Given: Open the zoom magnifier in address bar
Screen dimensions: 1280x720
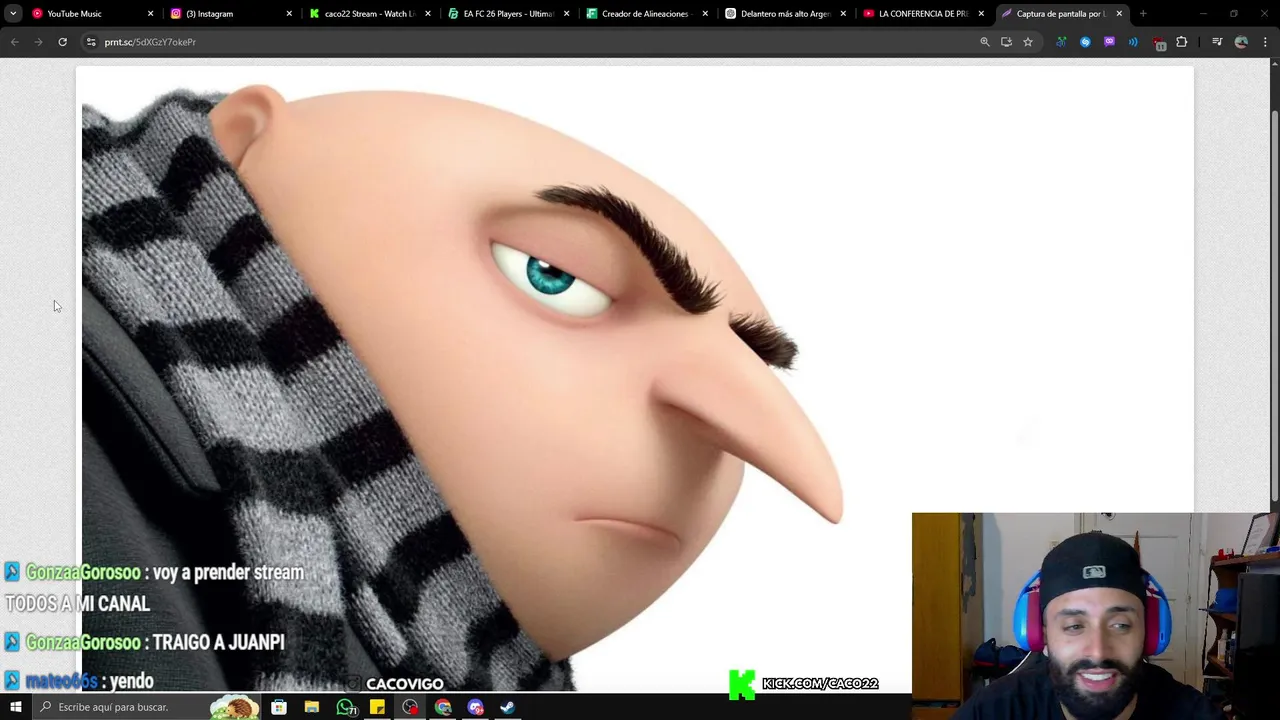Looking at the screenshot, I should click(984, 42).
